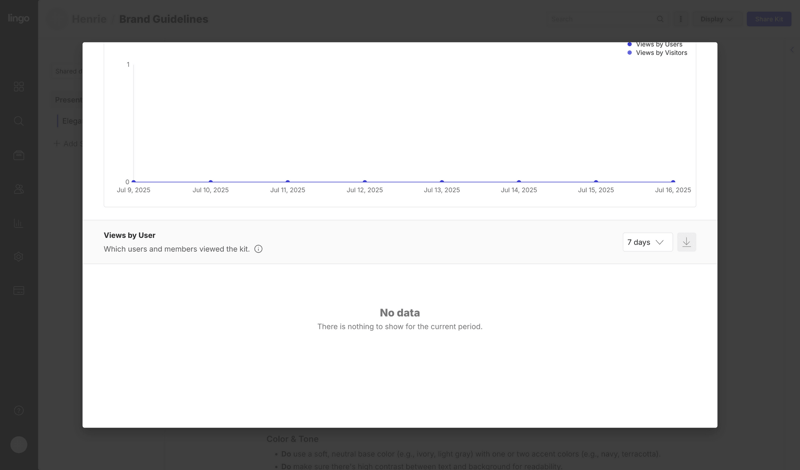
Task: Open the 7 days period dropdown
Action: tap(647, 242)
